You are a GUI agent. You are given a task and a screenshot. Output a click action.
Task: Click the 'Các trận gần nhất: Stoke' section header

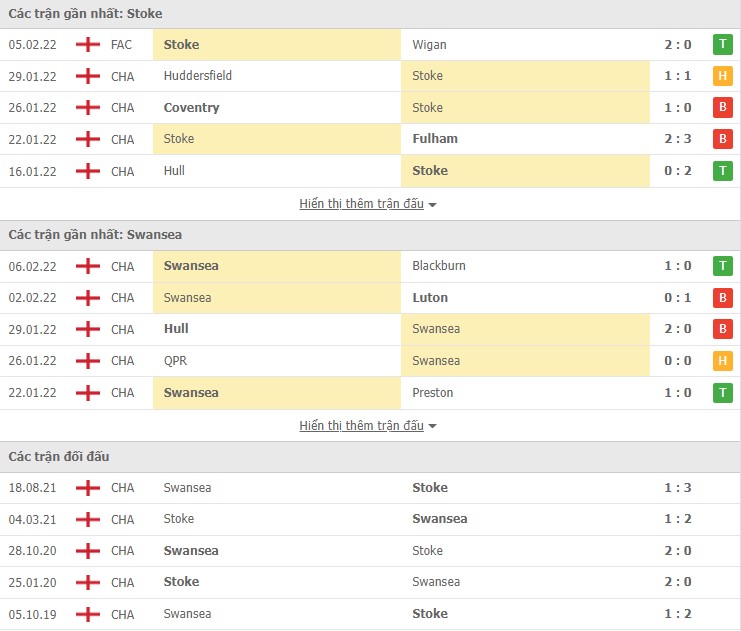[x=86, y=14]
